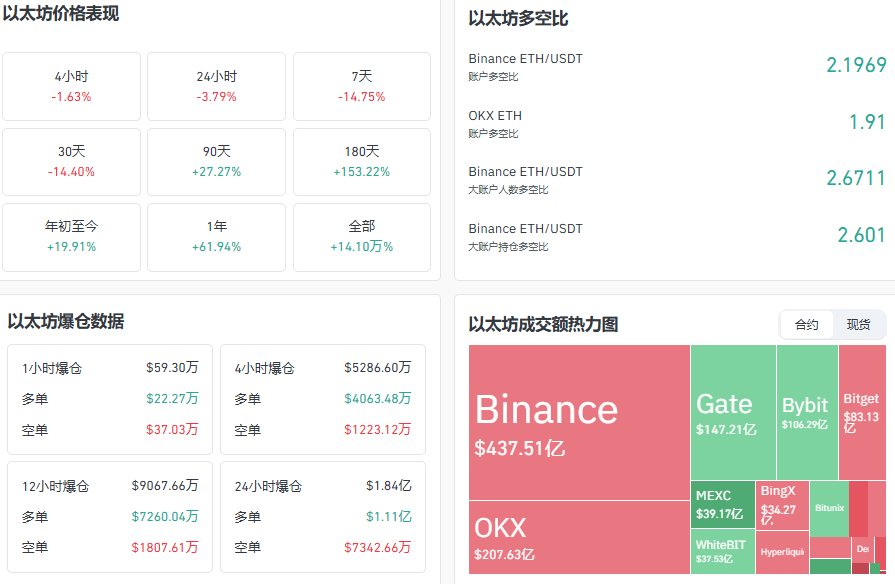Click Binance ETH/USDT 账户多空比 ratio 2.1969
Image resolution: width=895 pixels, height=584 pixels.
(856, 65)
